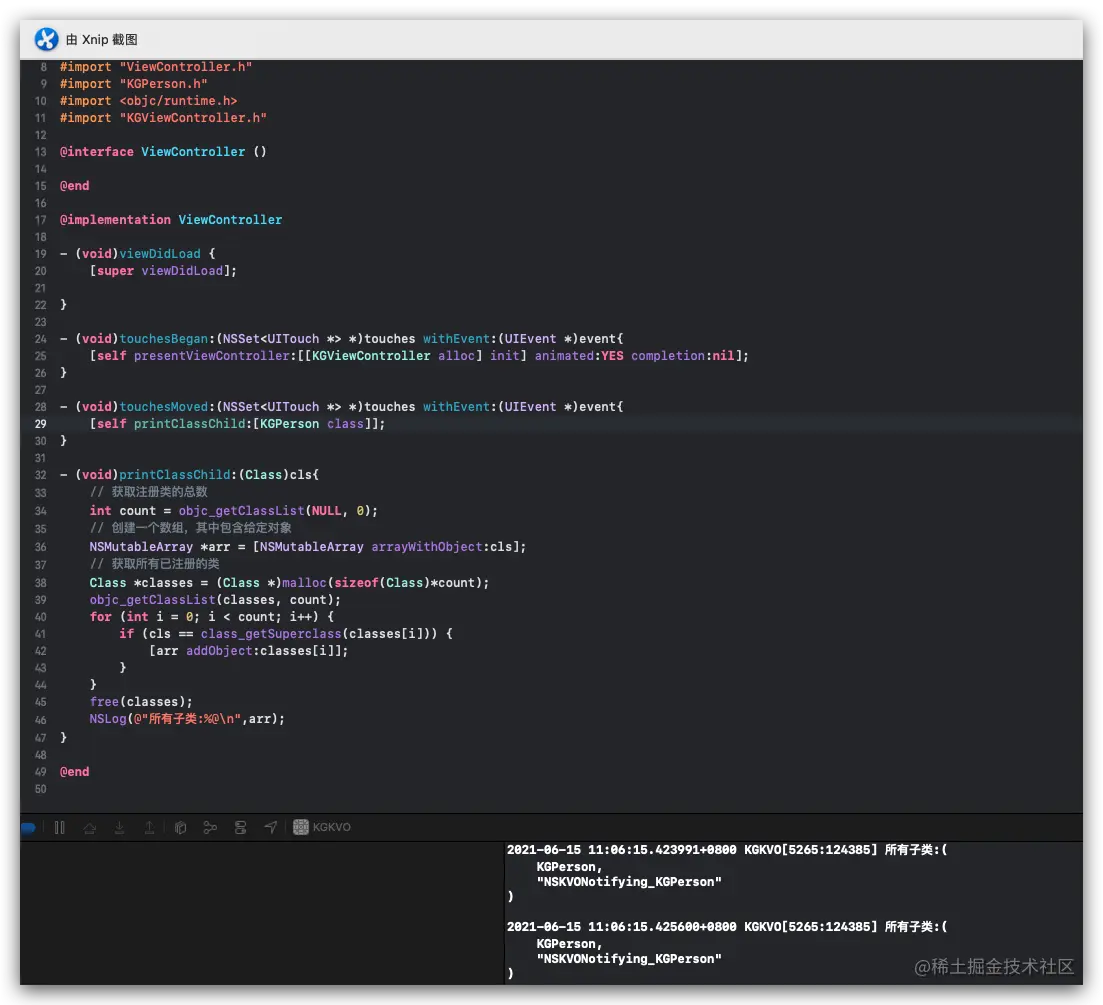1103x1005 pixels.
Task: Click the Xnip app icon in title bar
Action: [x=46, y=39]
